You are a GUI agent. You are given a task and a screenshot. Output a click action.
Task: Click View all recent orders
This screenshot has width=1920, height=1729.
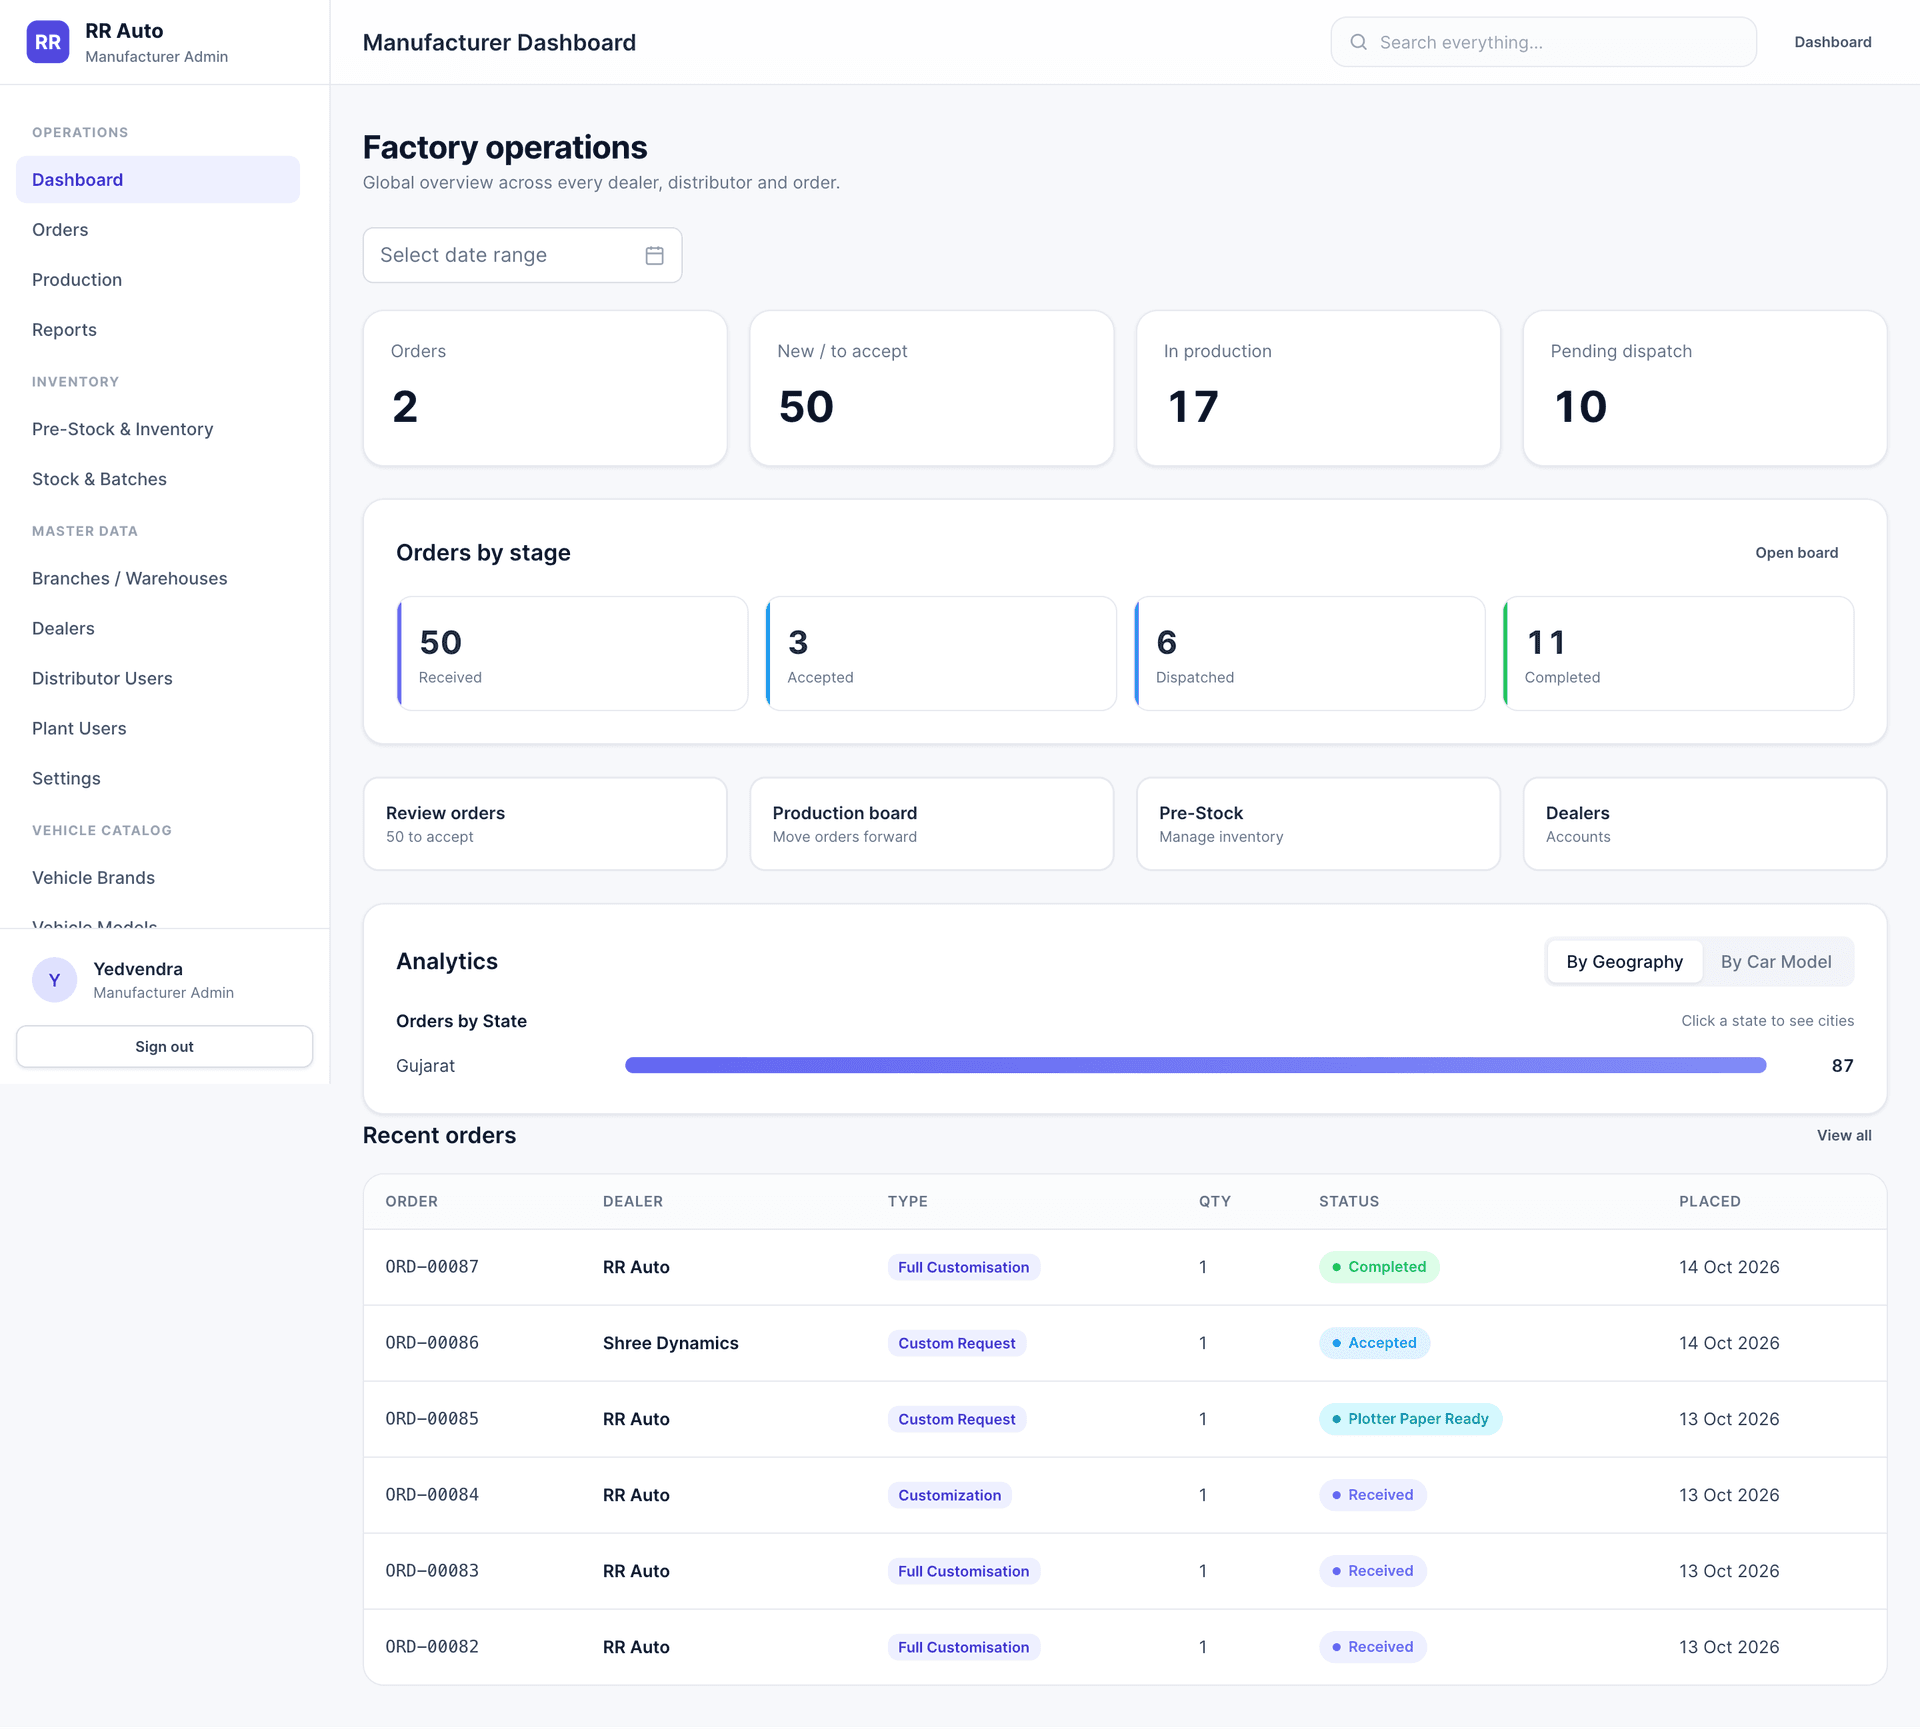[1844, 1135]
